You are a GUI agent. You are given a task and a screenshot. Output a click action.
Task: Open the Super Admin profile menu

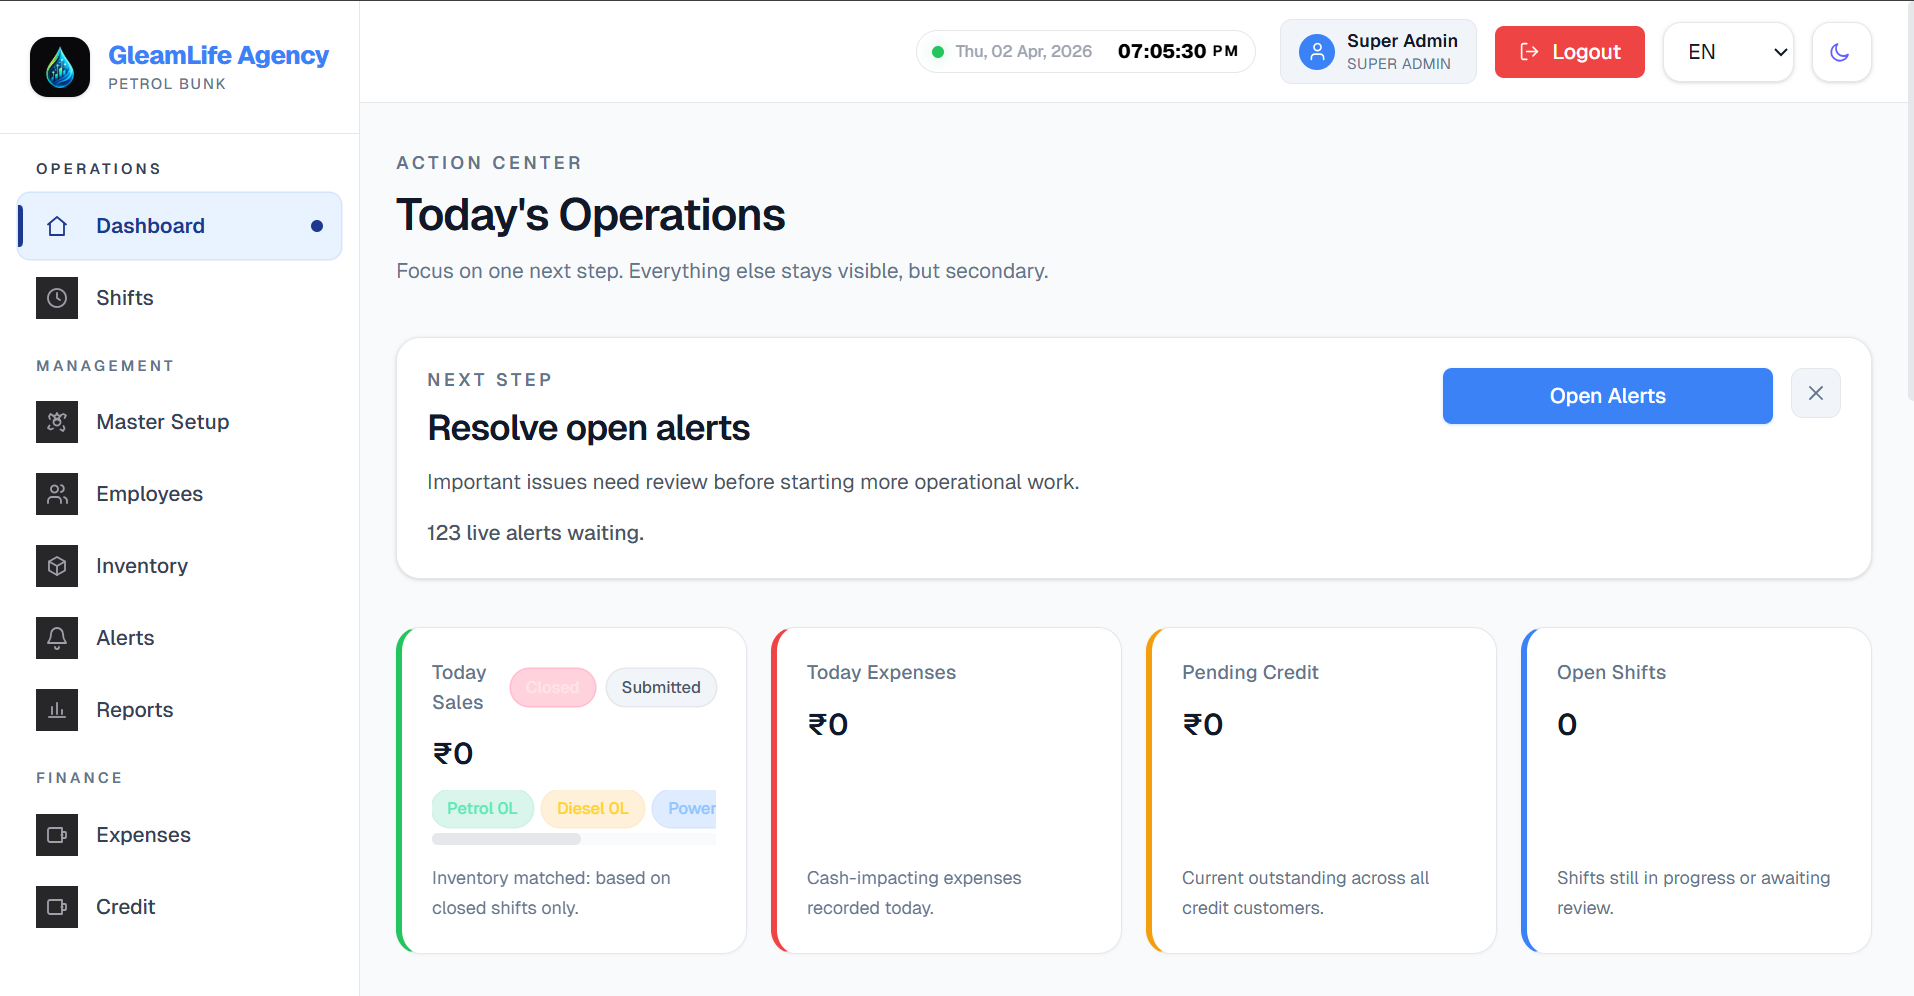(1377, 52)
